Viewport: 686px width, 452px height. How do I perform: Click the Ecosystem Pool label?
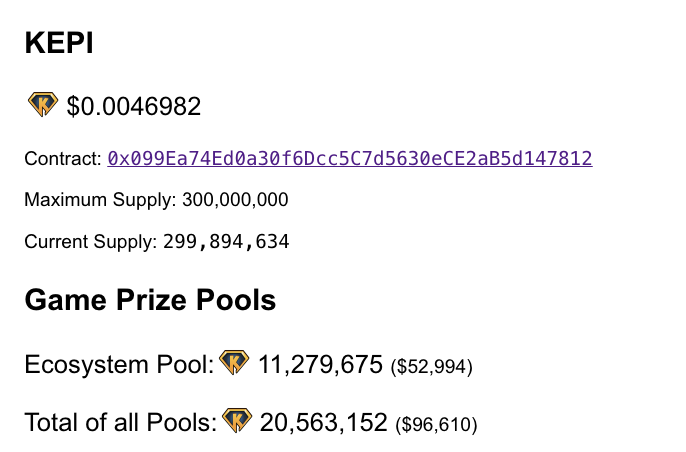pos(119,364)
